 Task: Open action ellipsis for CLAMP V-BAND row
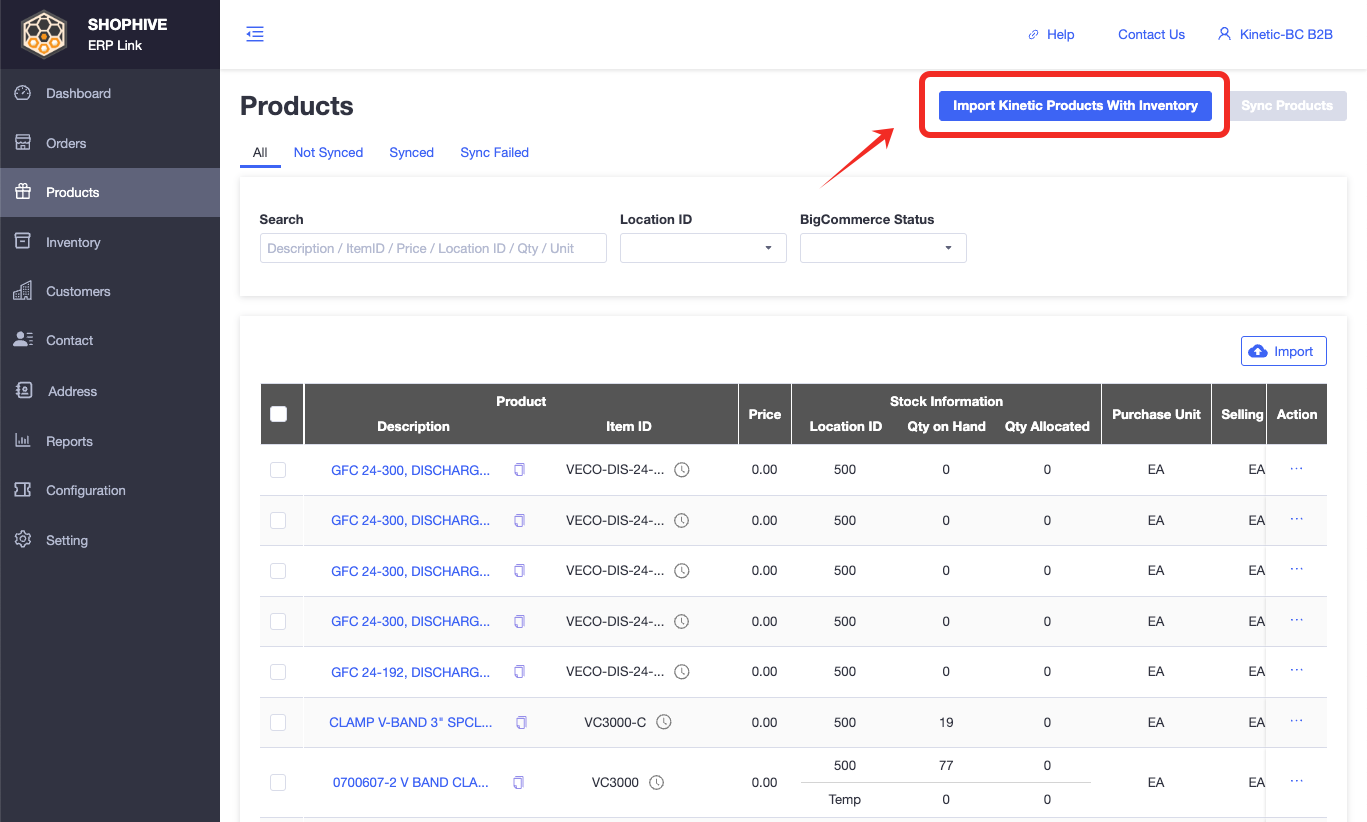(x=1297, y=720)
